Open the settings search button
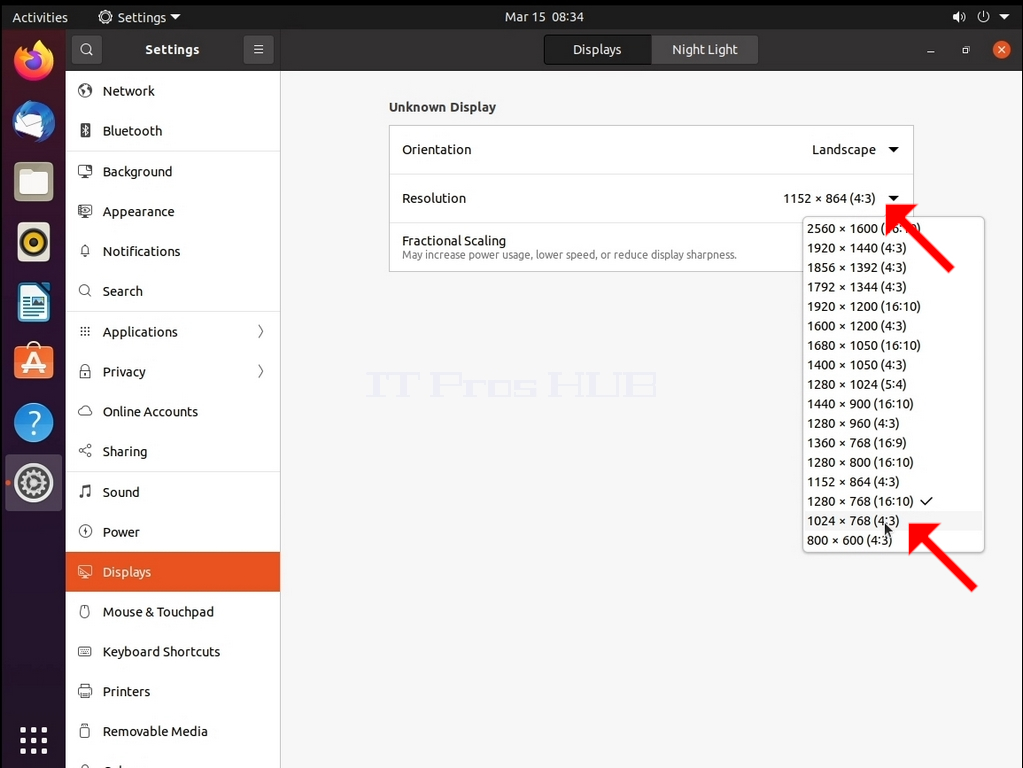 [86, 50]
